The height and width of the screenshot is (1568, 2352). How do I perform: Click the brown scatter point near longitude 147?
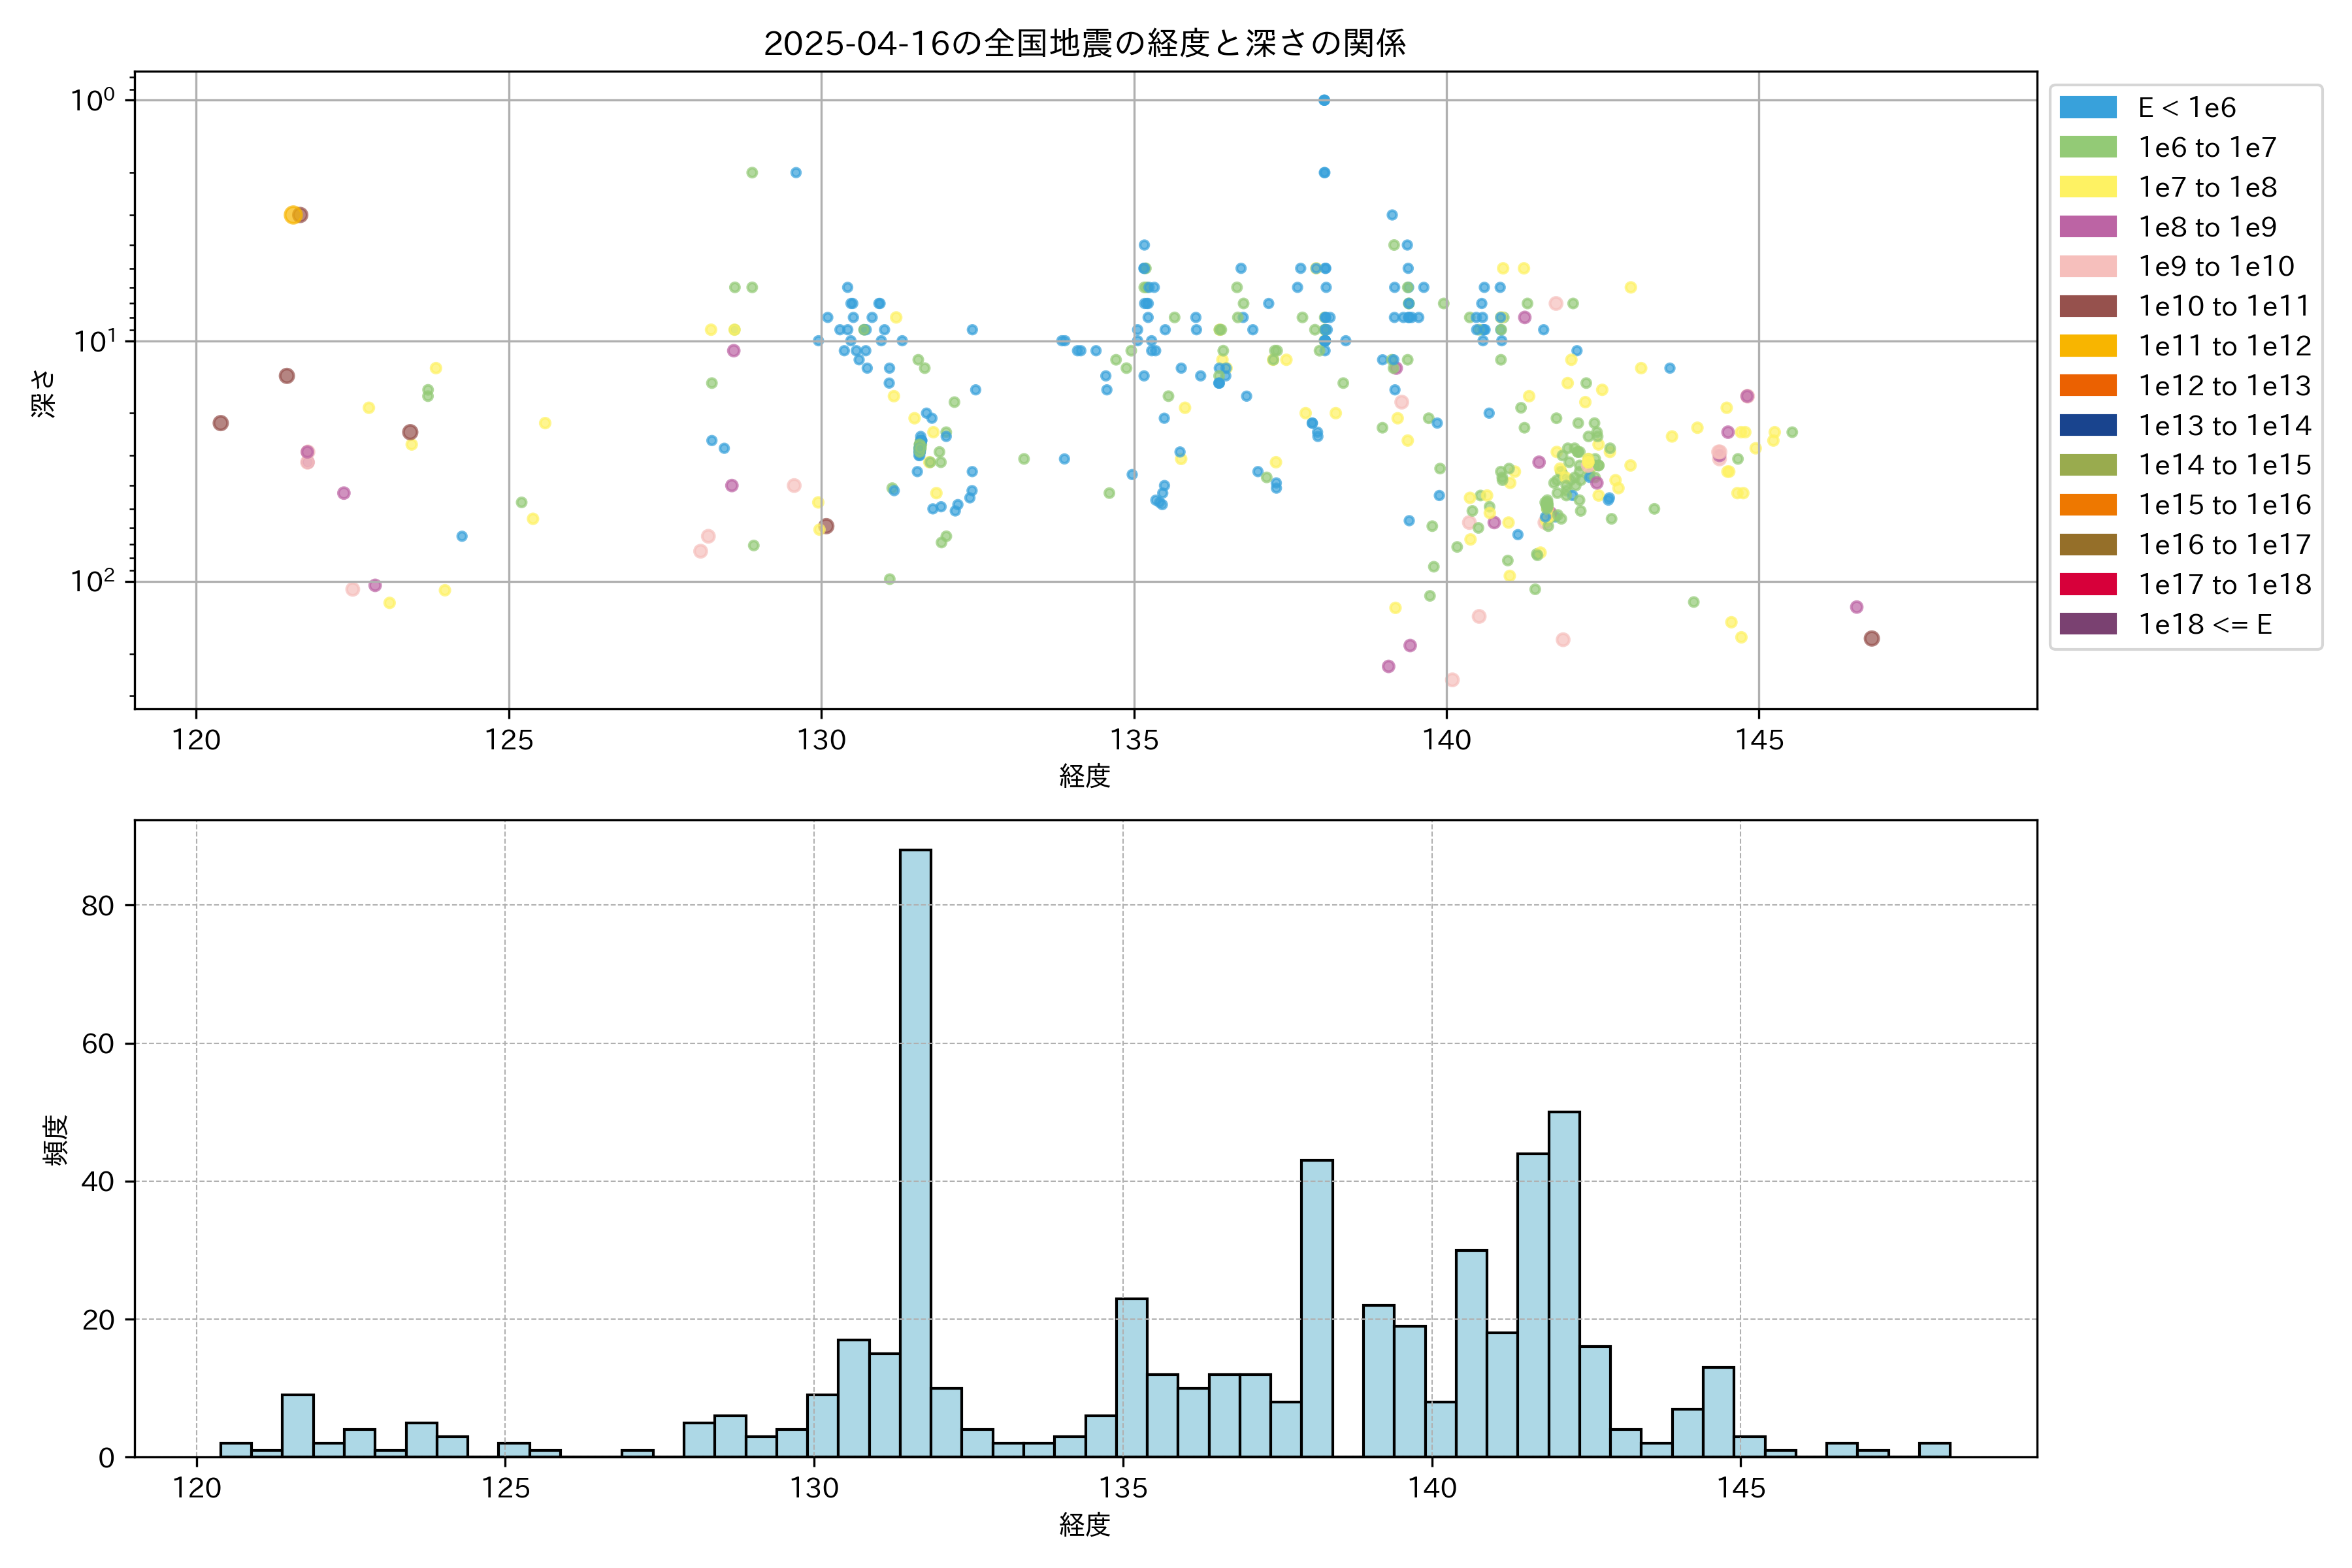click(1871, 638)
